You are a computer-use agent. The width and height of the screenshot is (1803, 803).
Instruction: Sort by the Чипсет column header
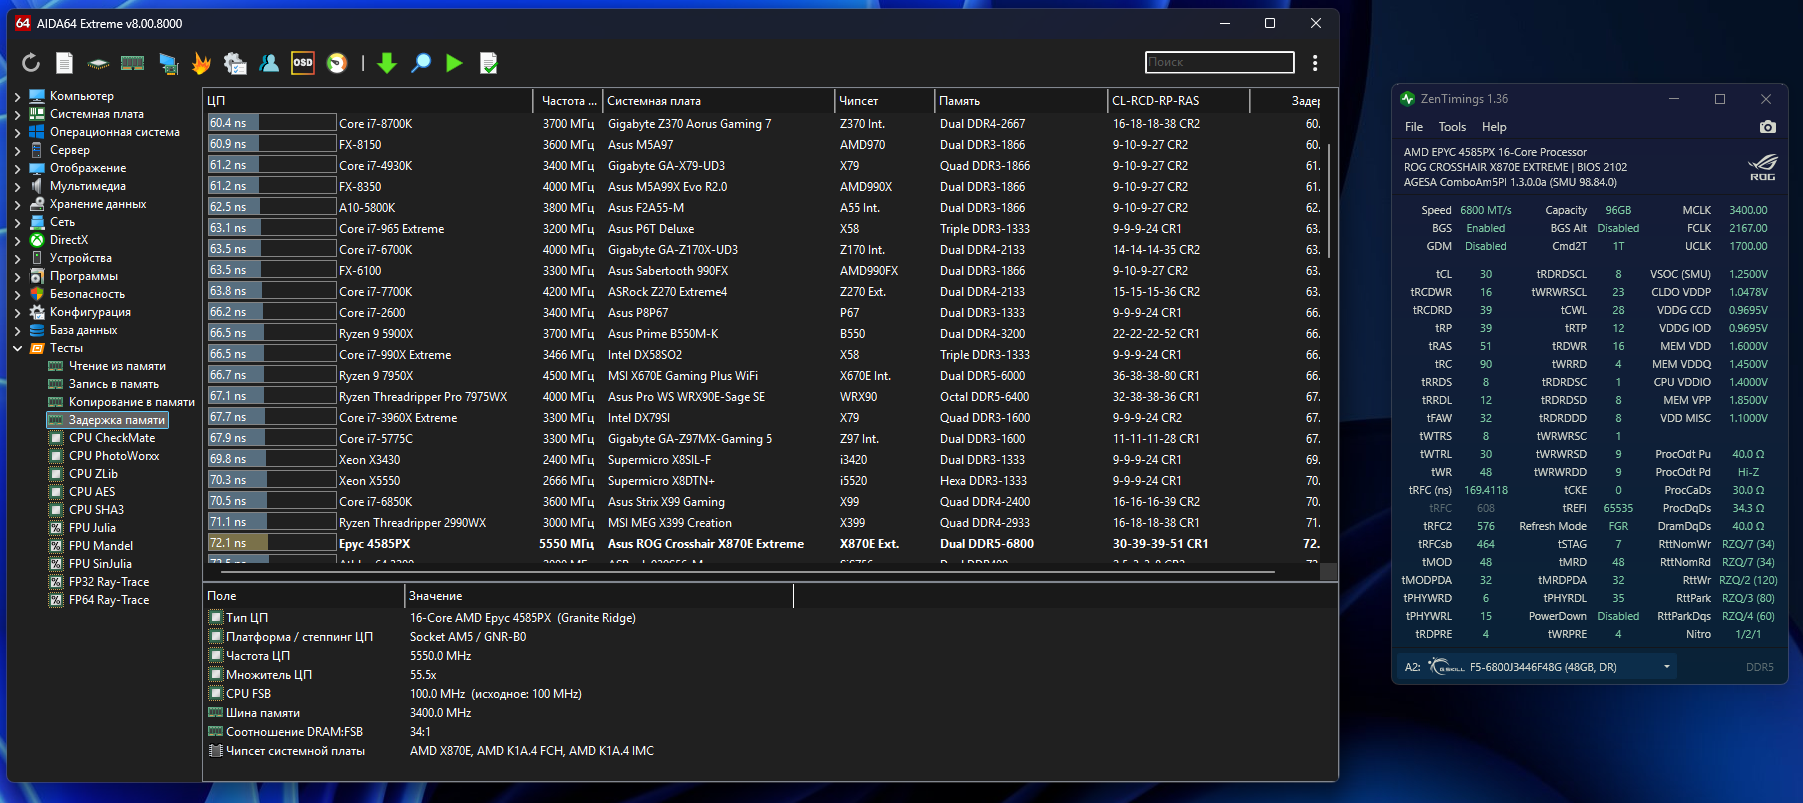[885, 101]
